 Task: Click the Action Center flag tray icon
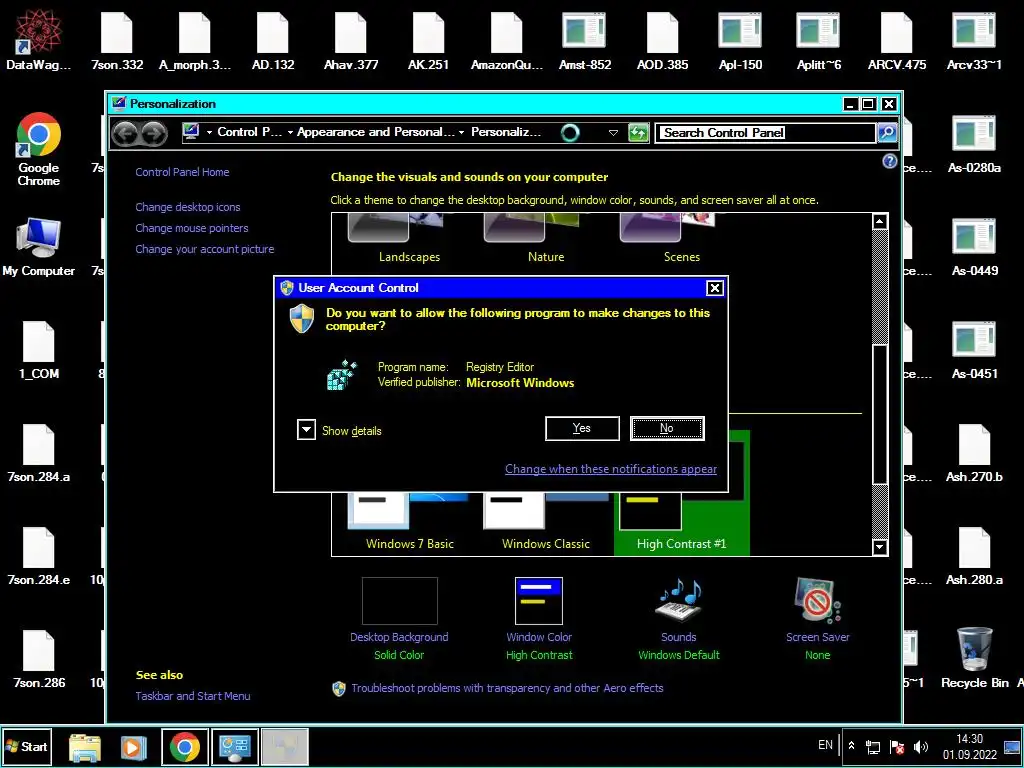pyautogui.click(x=897, y=746)
